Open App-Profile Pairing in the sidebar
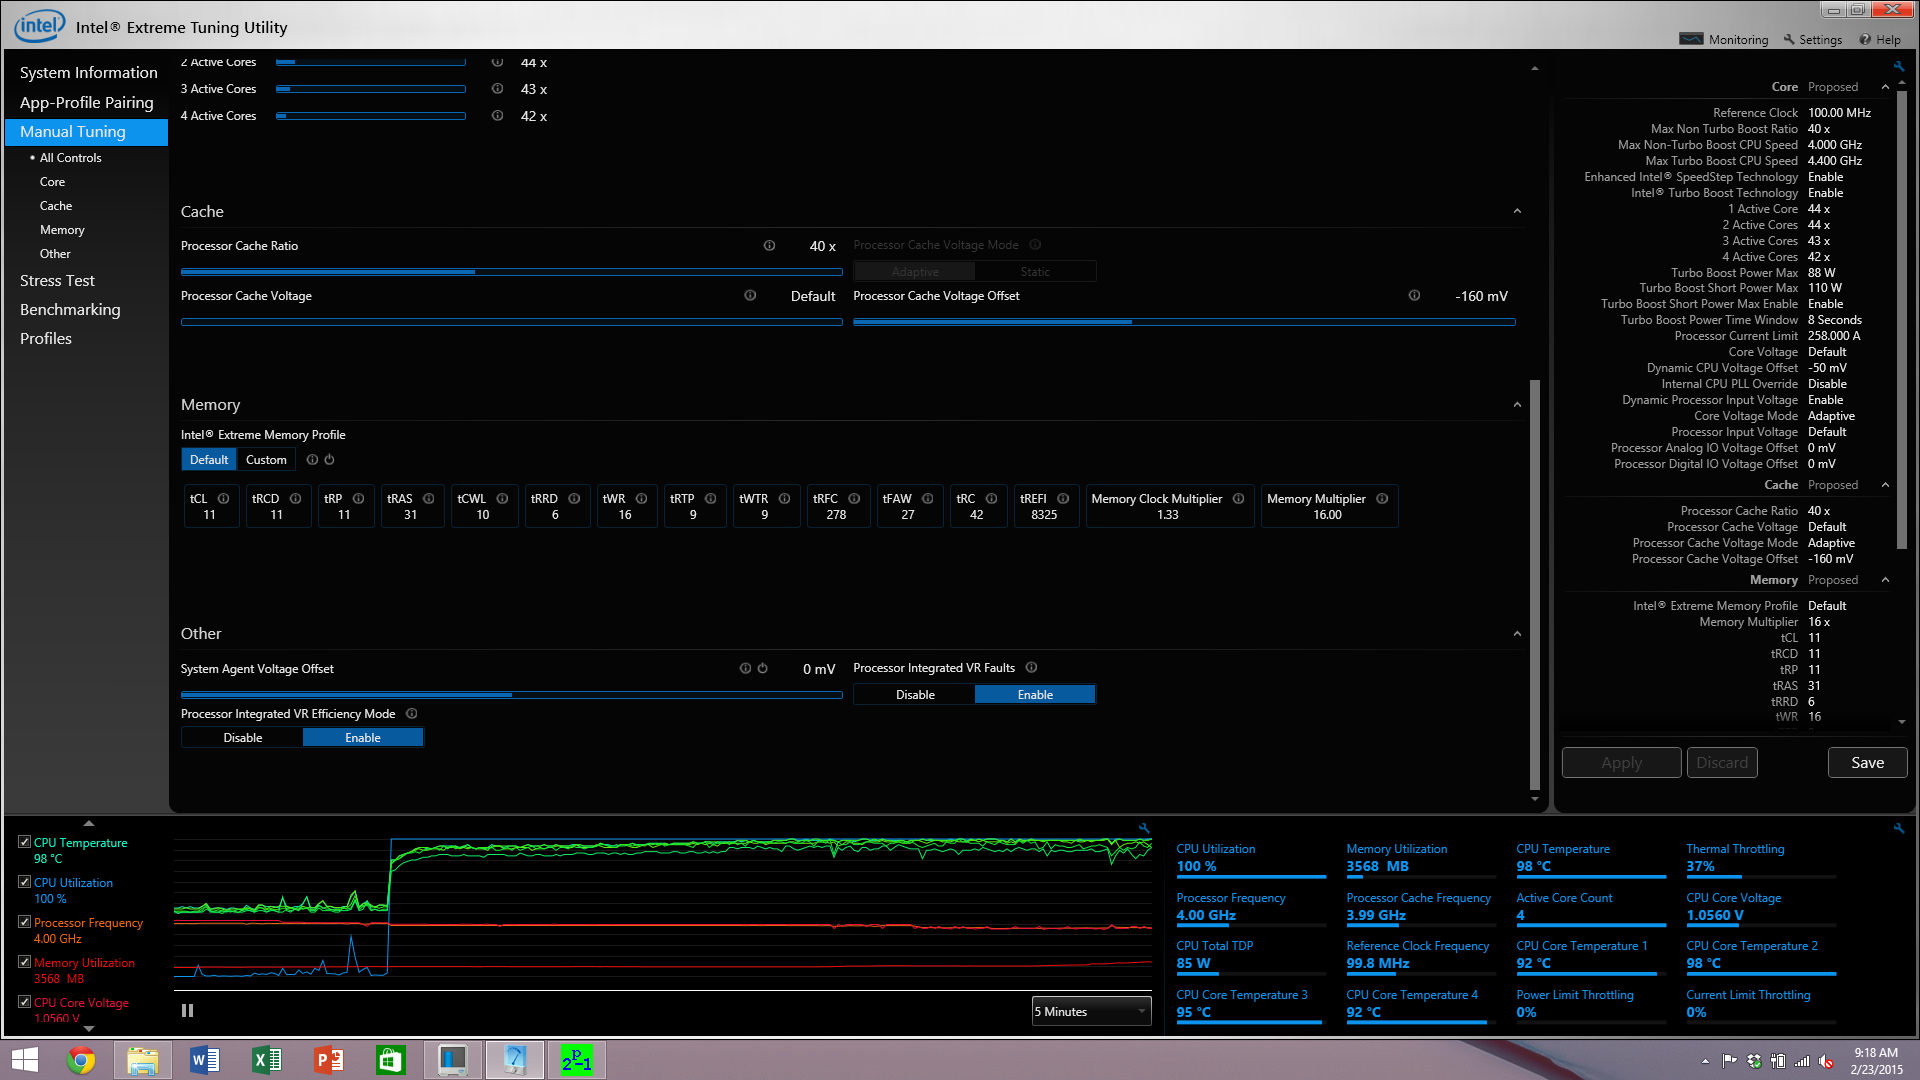 coord(86,103)
